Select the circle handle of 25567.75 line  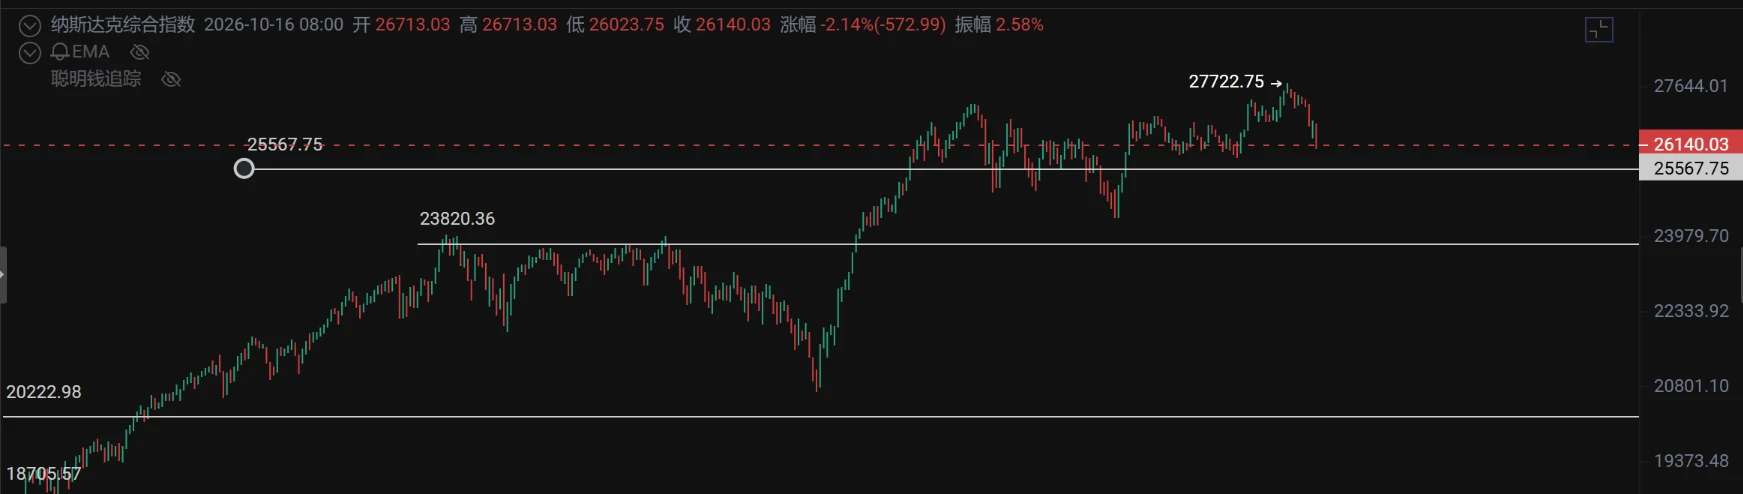coord(244,169)
